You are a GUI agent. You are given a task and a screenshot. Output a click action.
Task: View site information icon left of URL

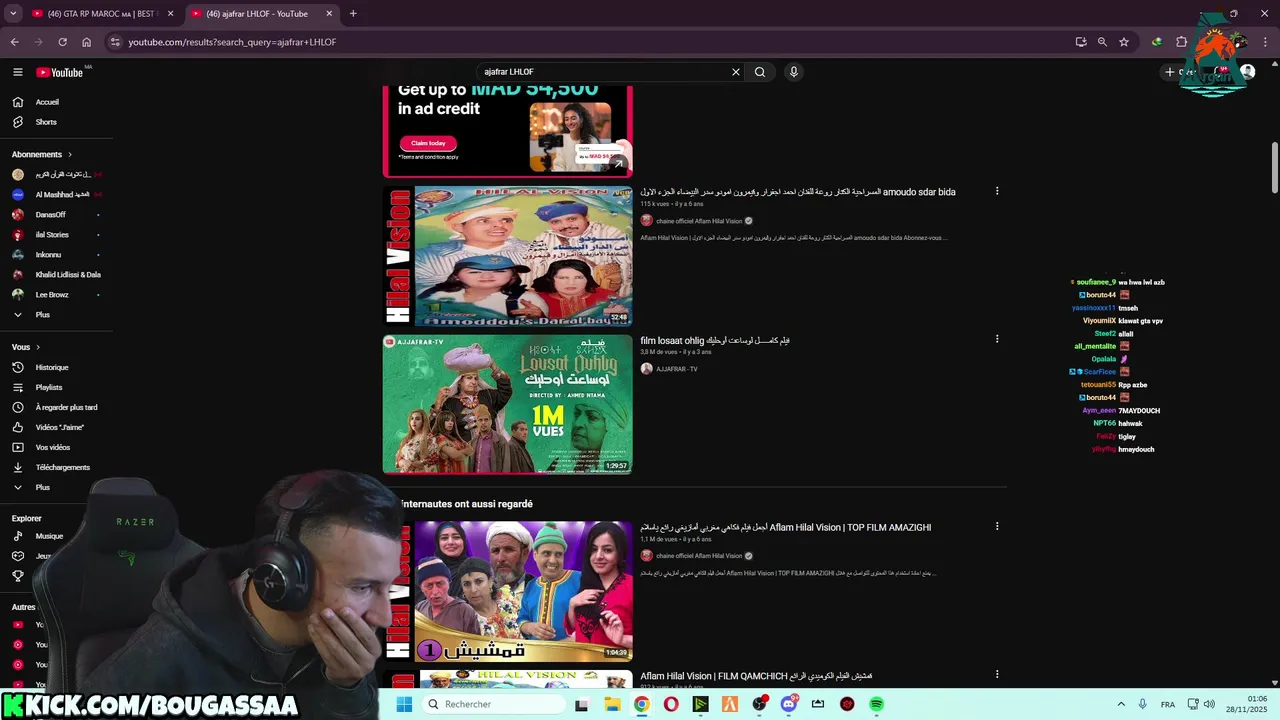coord(115,42)
